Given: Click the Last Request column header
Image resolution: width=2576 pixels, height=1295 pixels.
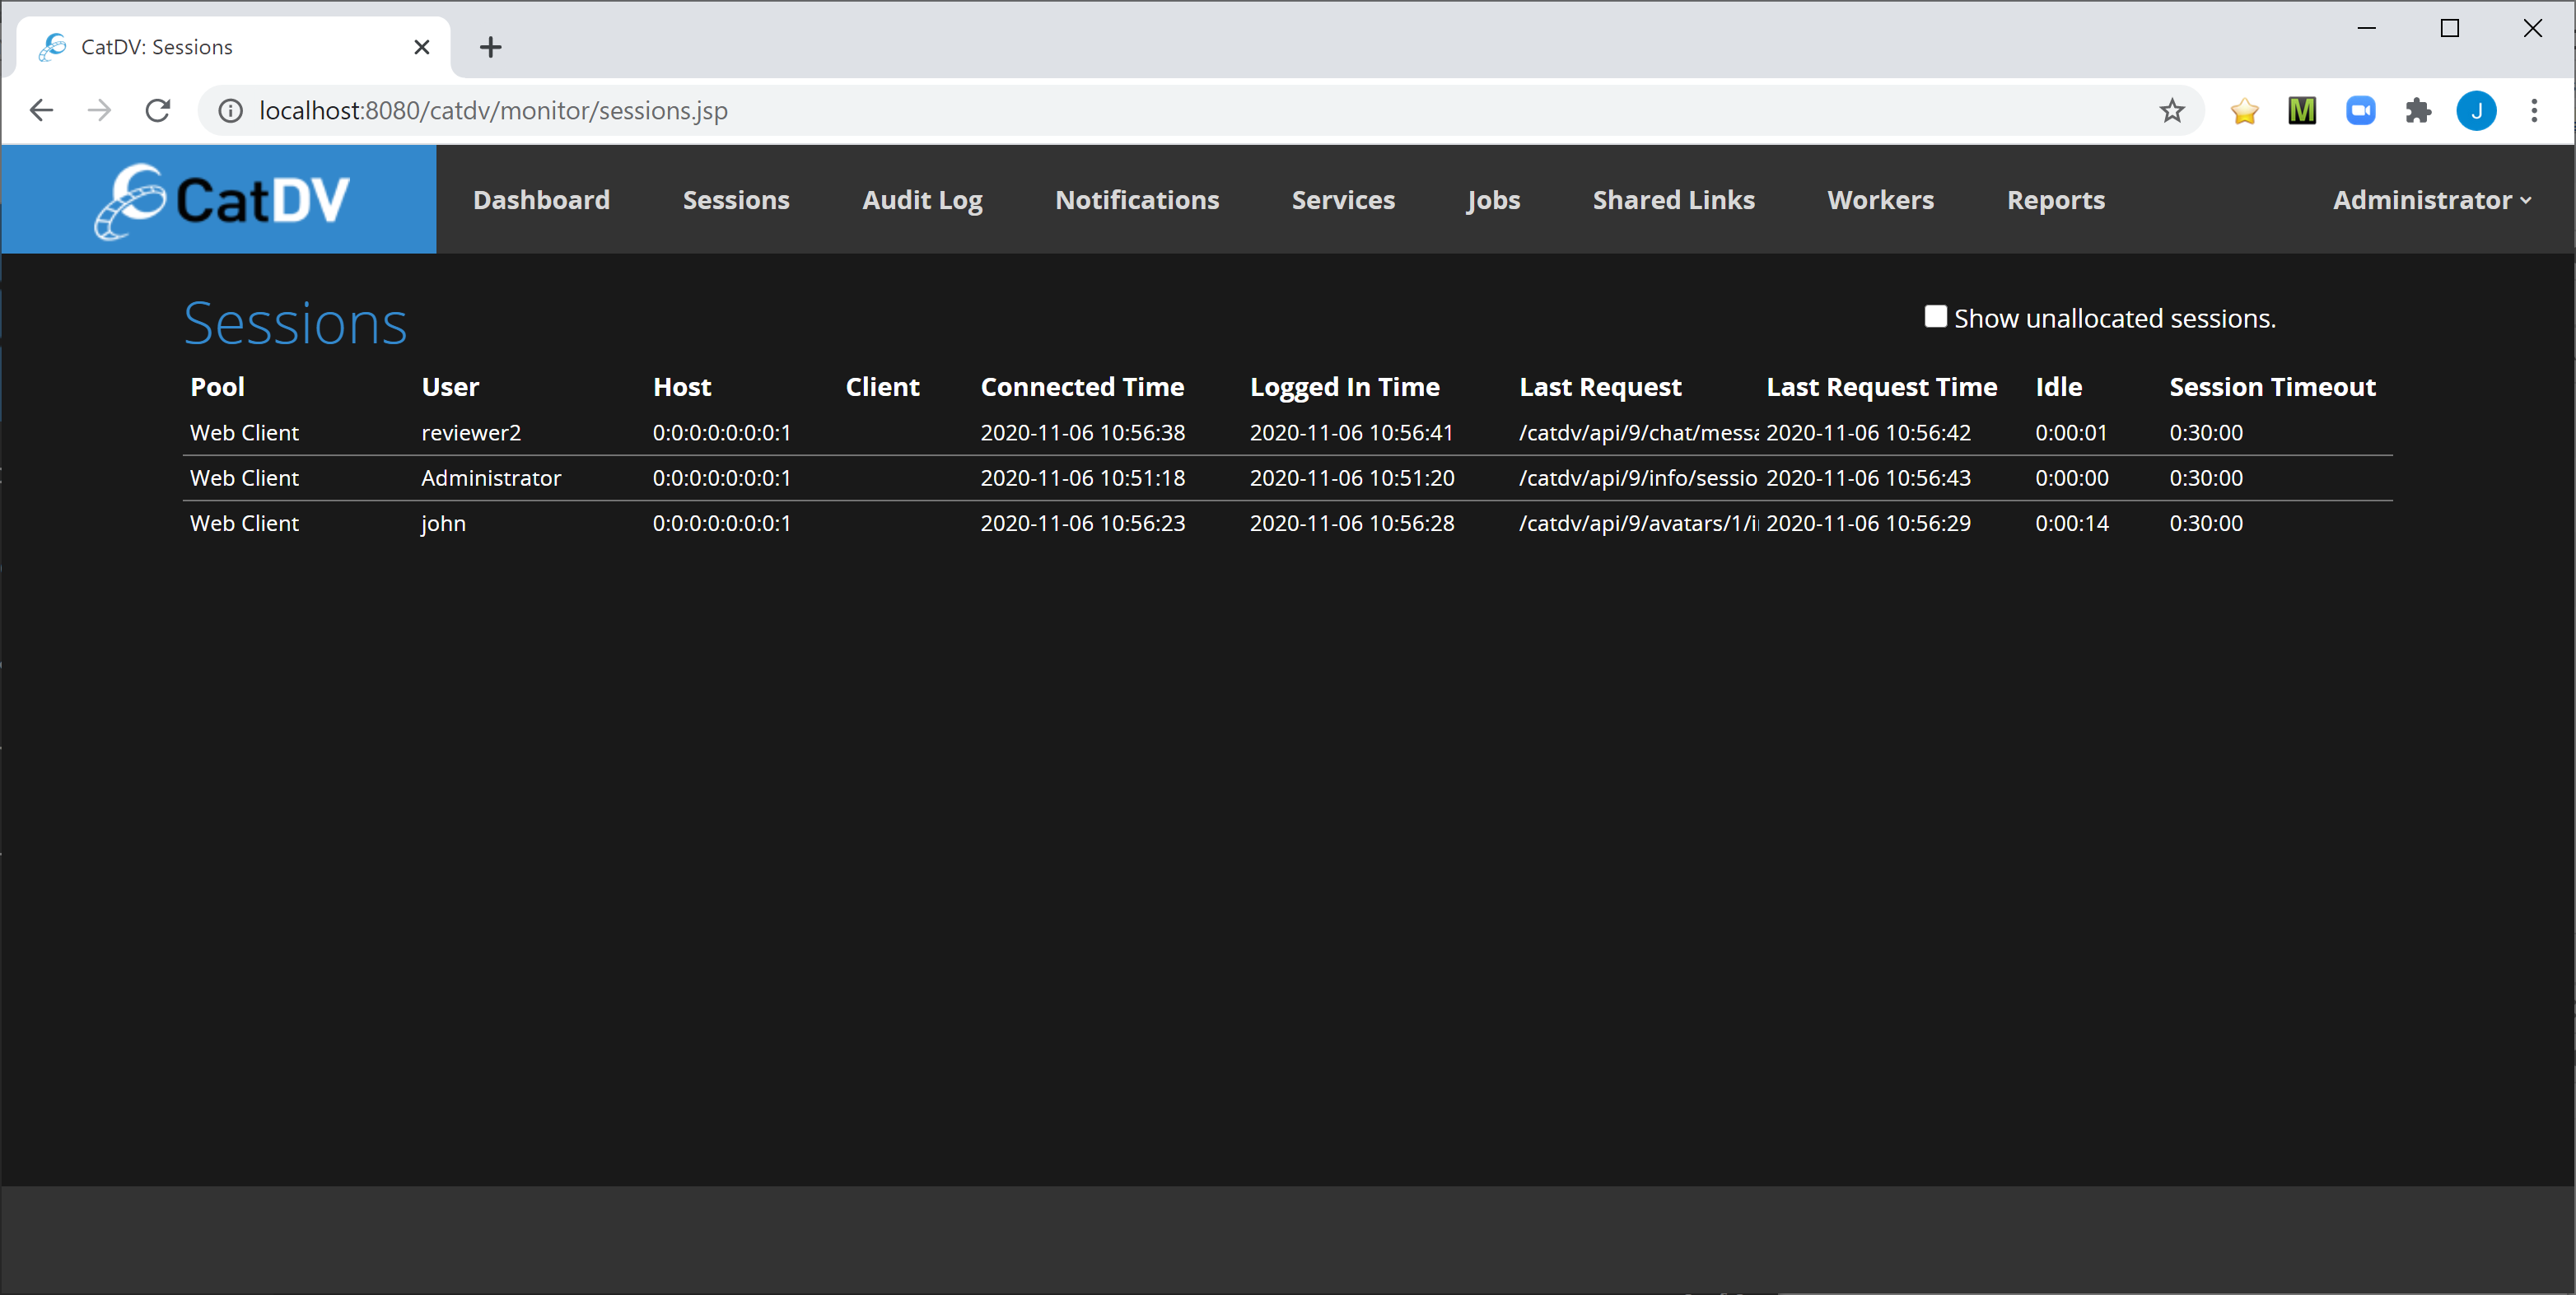Looking at the screenshot, I should point(1600,387).
